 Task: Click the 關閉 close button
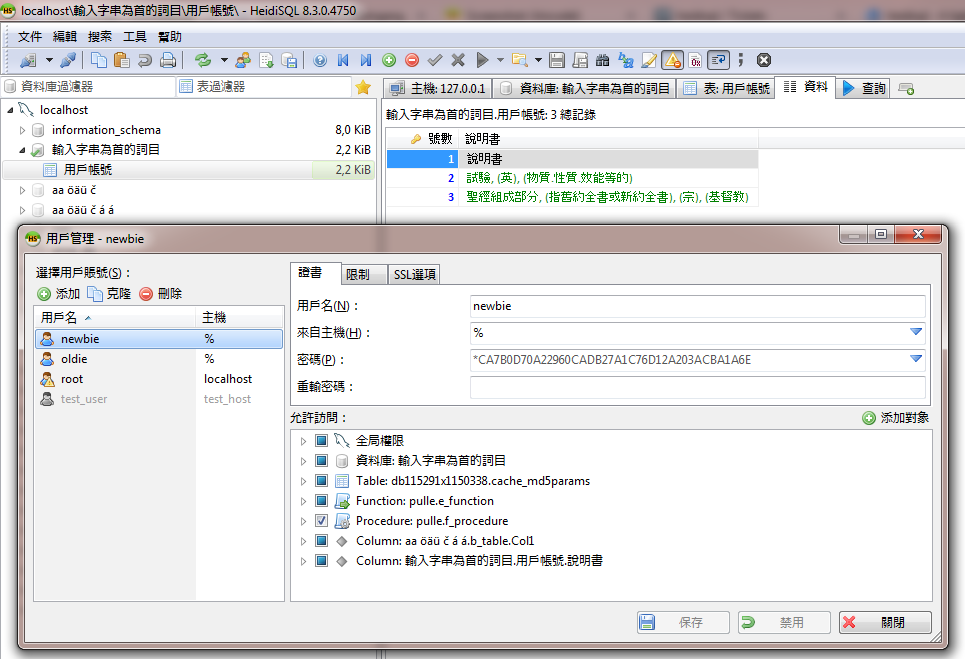tap(885, 623)
